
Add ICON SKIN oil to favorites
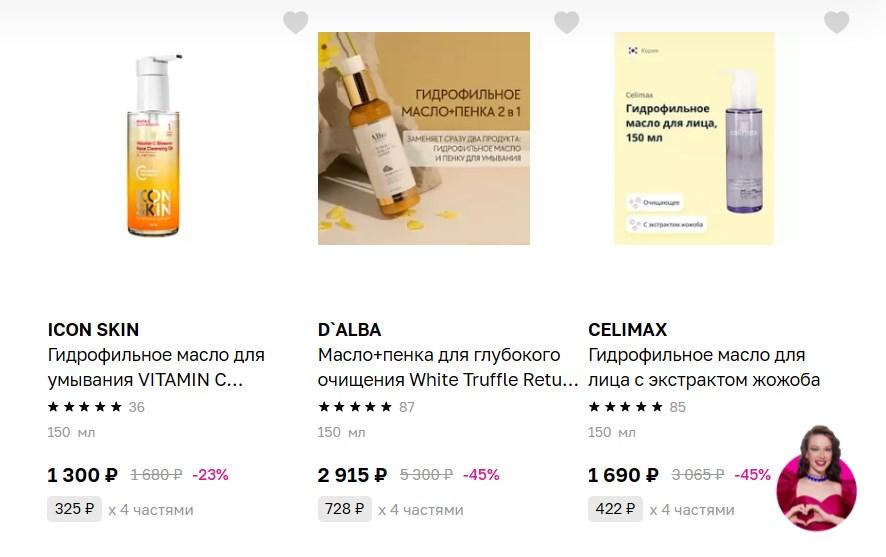[x=295, y=22]
